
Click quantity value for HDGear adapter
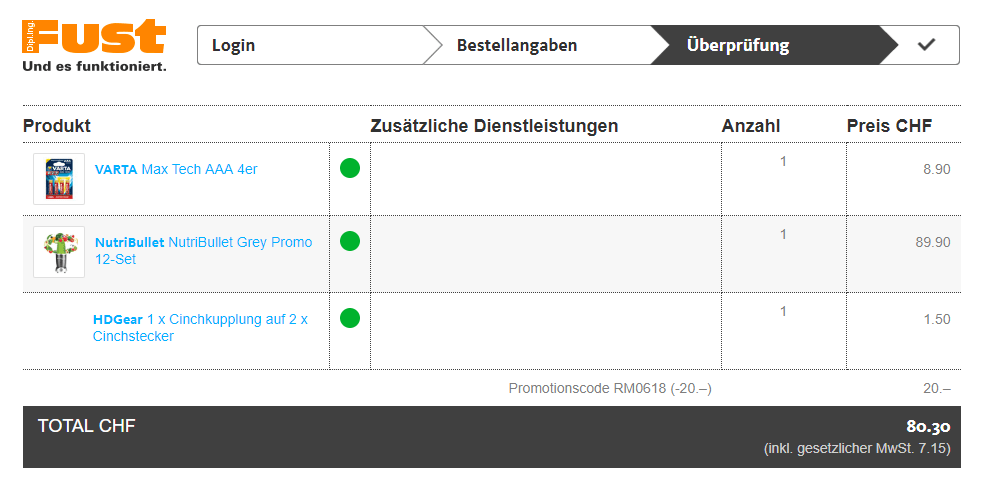point(783,311)
